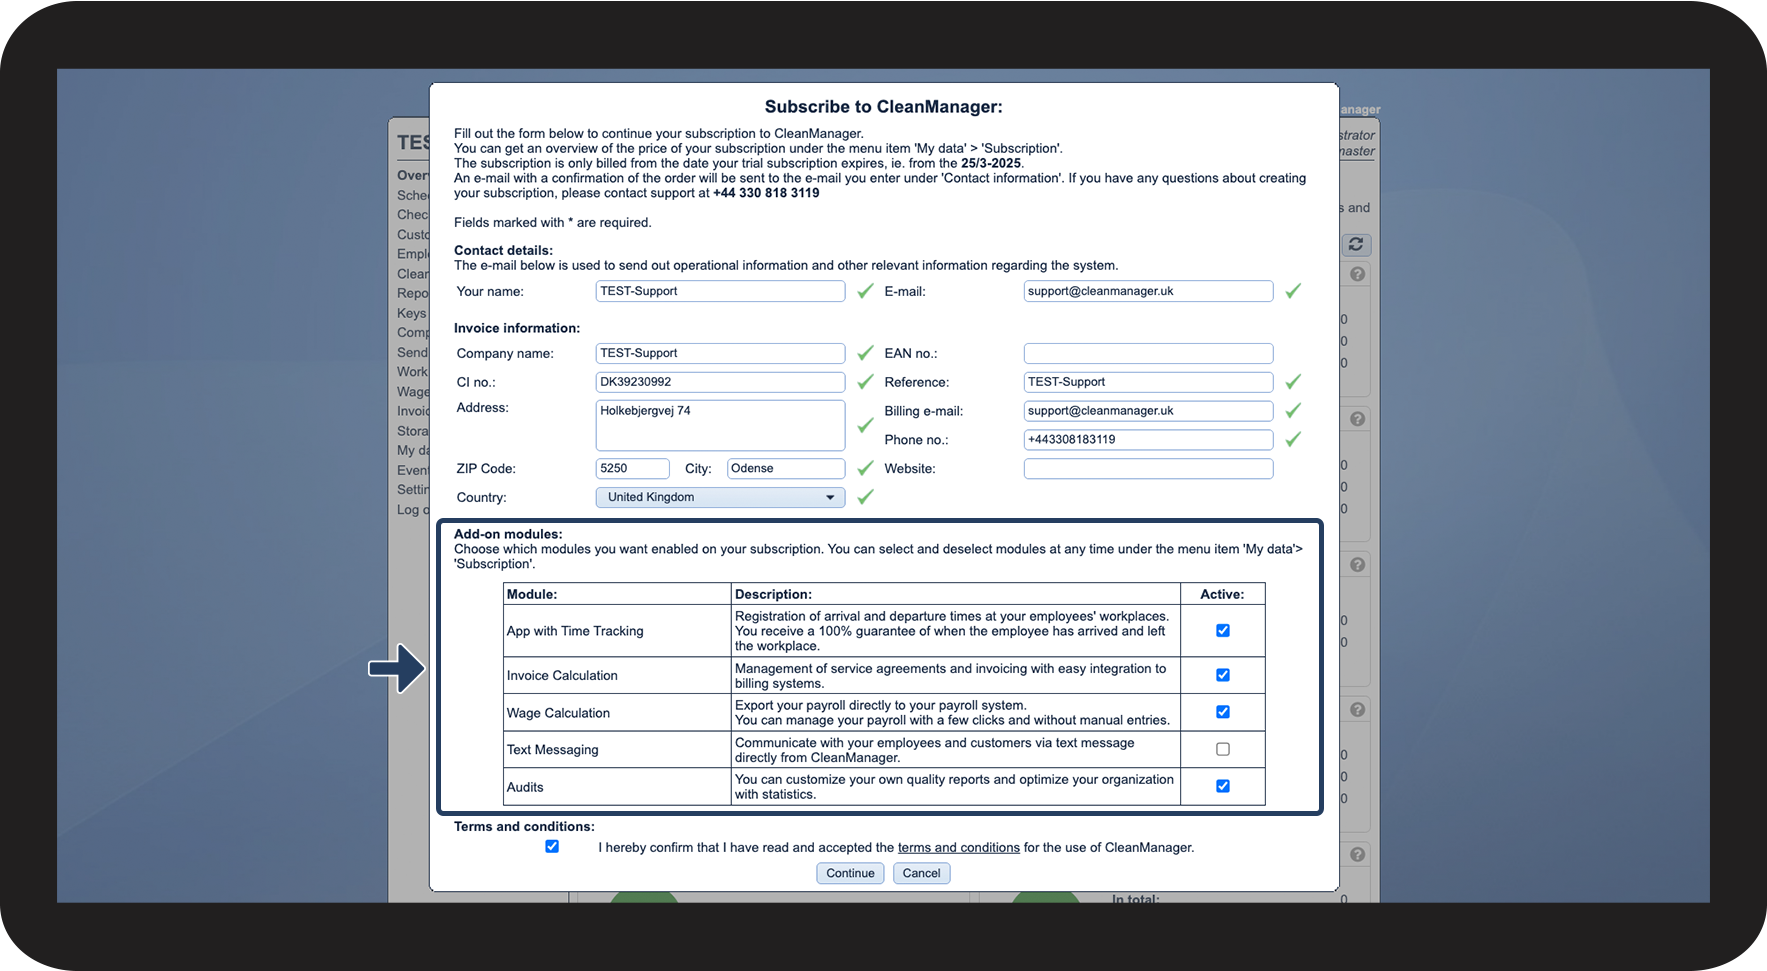Click the Your name input field

[720, 291]
